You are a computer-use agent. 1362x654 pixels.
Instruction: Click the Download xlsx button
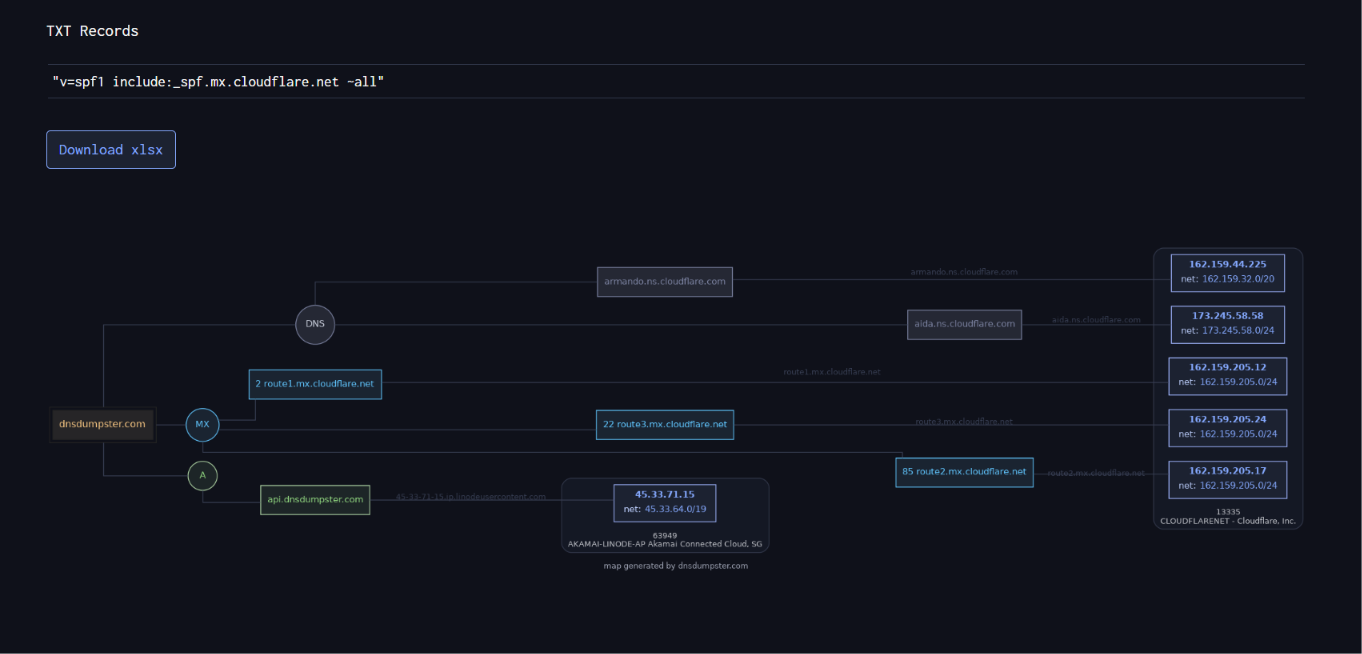[x=111, y=150]
